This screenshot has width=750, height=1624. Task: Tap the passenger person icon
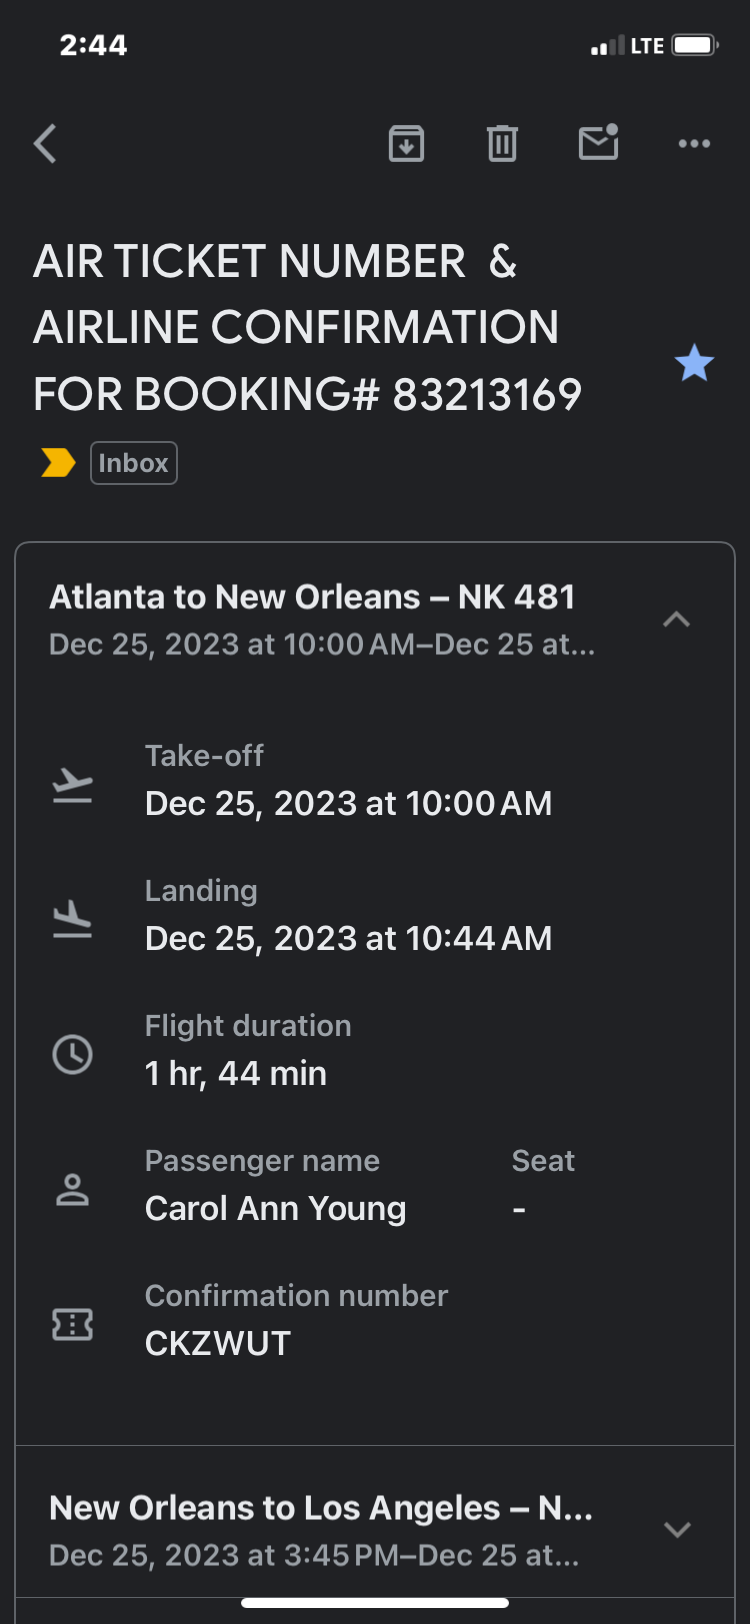[72, 1190]
